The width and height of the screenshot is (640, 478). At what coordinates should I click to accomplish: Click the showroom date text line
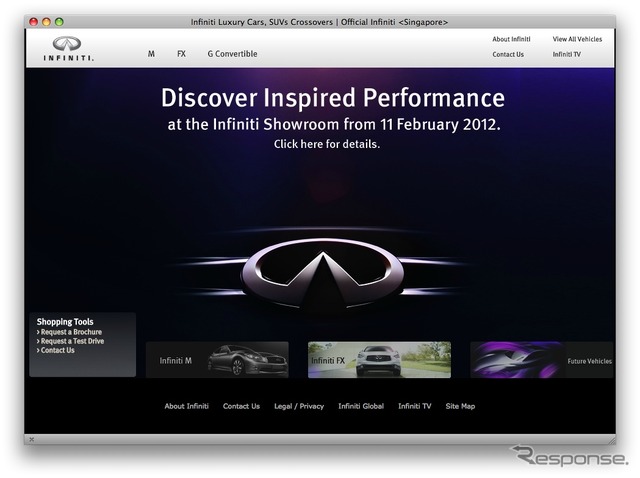(x=334, y=124)
